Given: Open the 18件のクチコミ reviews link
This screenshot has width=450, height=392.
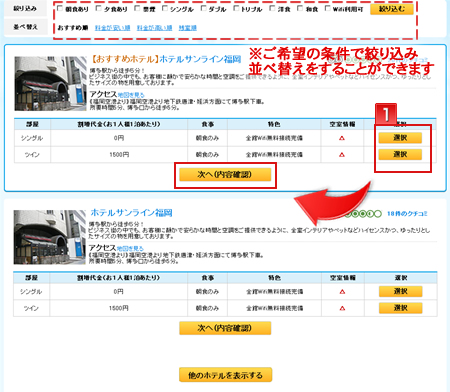Looking at the screenshot, I should [x=407, y=214].
